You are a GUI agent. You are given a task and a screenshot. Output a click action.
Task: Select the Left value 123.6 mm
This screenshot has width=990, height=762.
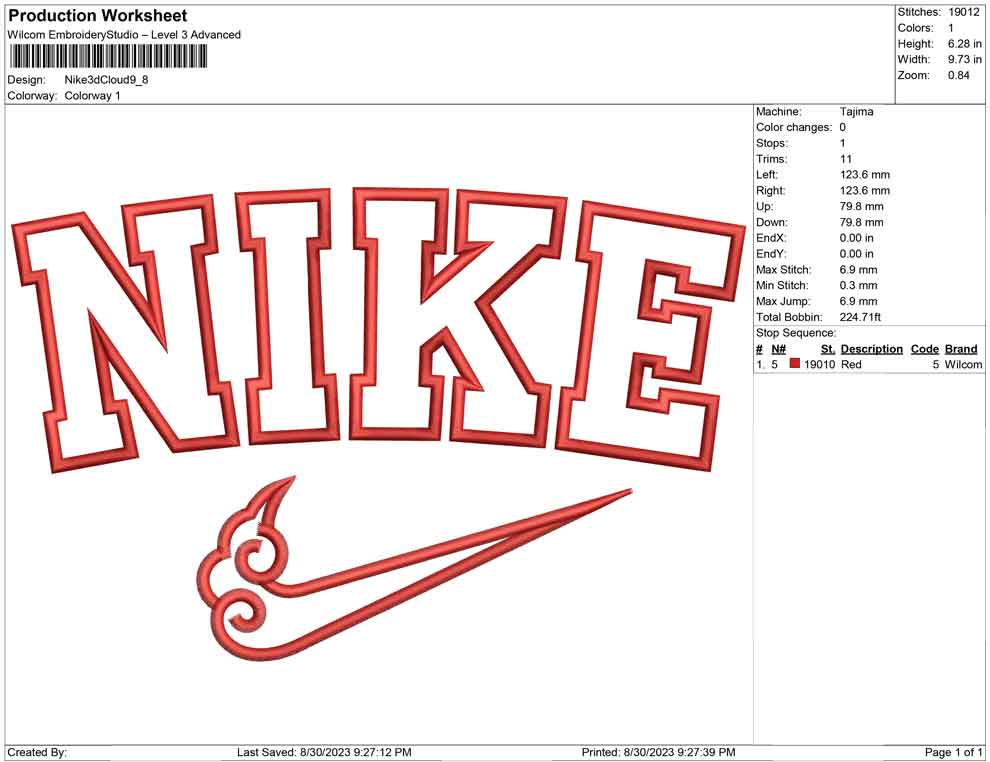[x=864, y=175]
